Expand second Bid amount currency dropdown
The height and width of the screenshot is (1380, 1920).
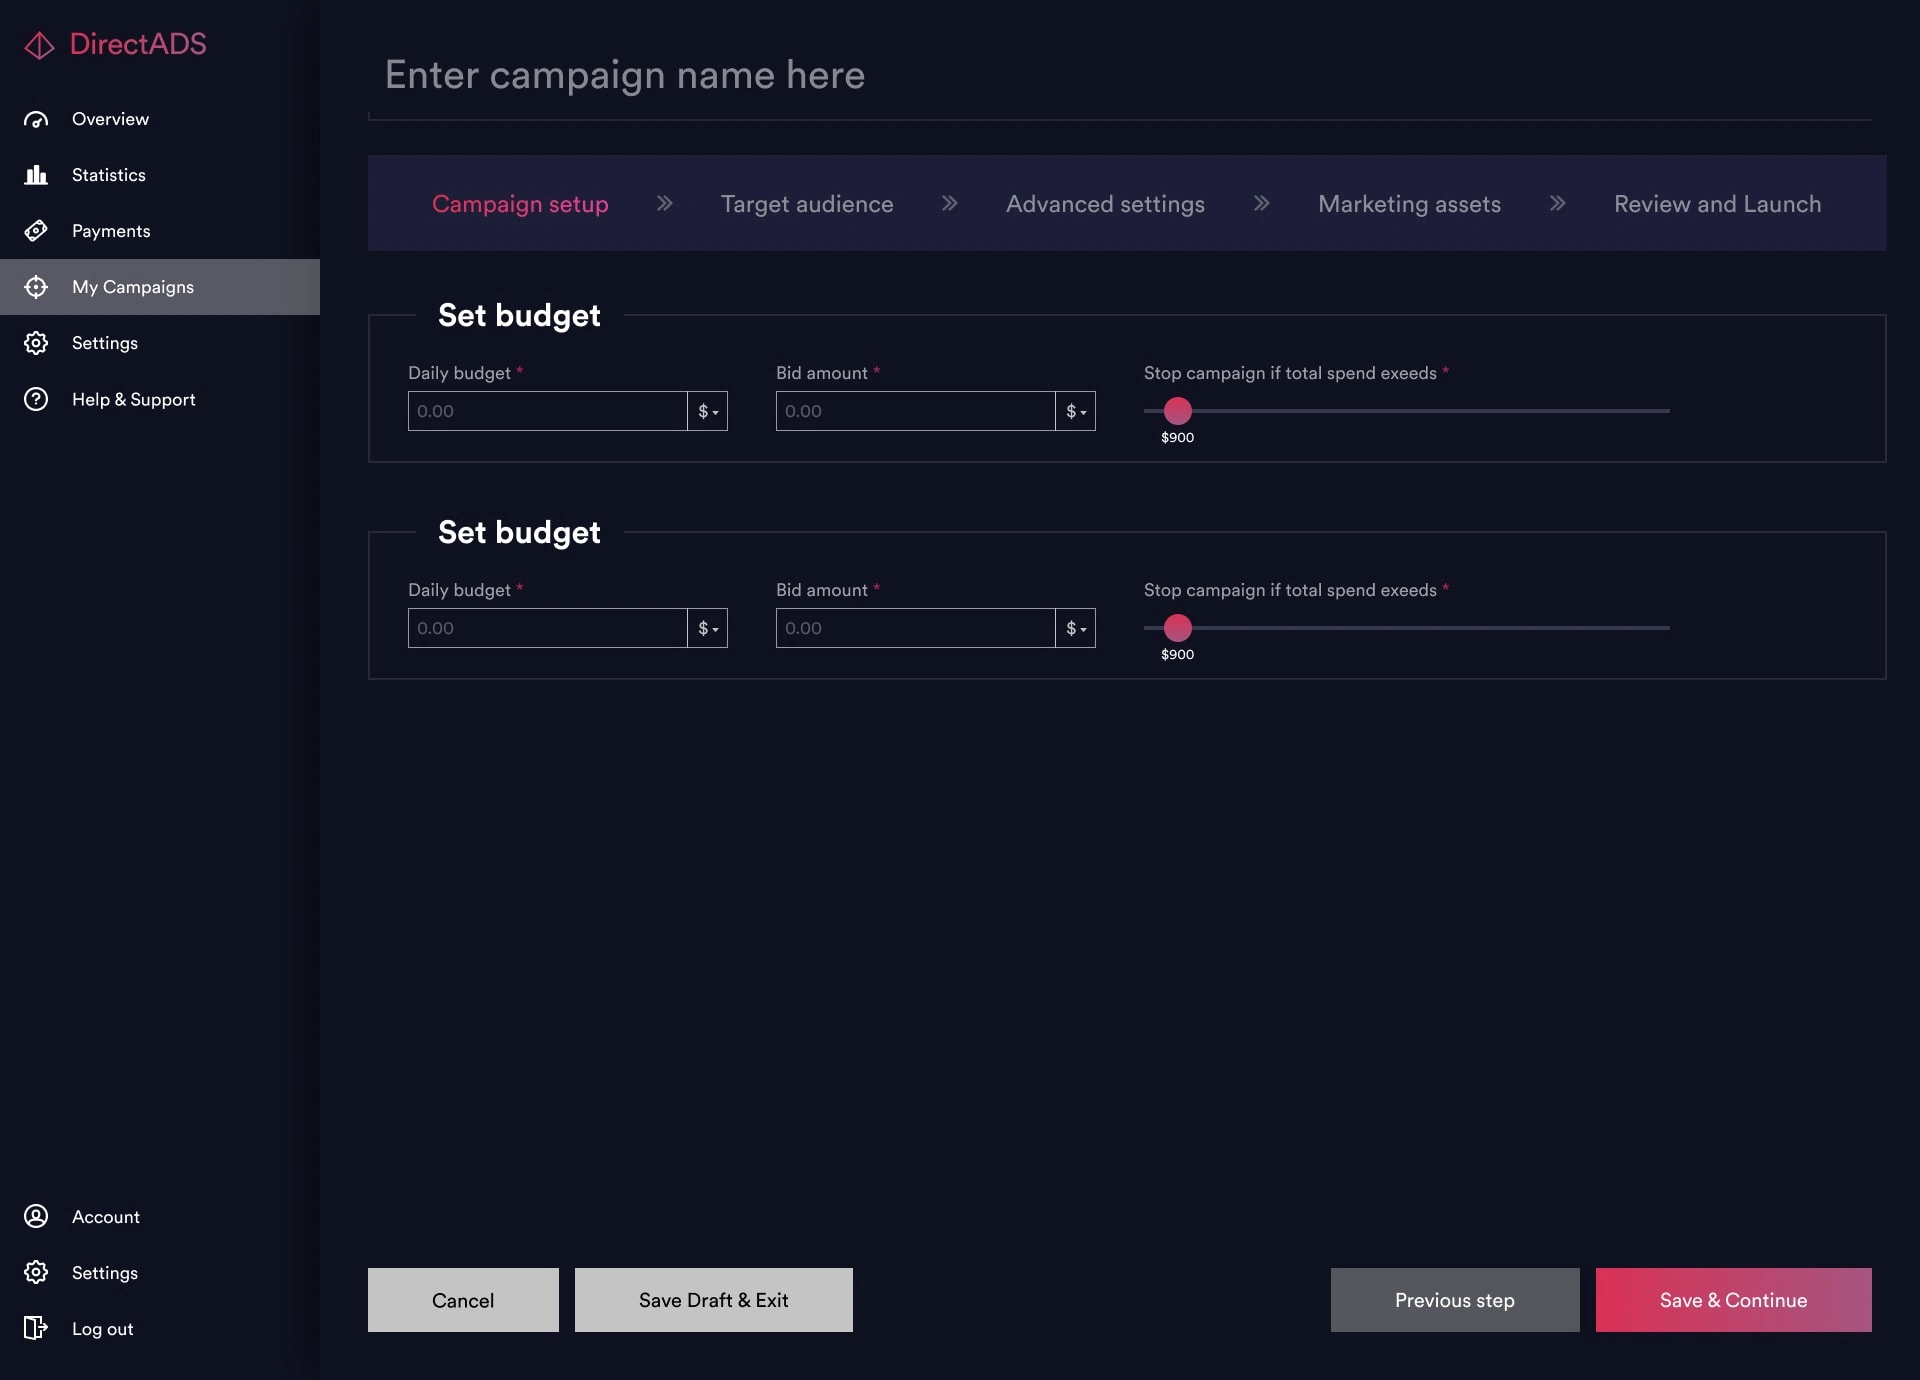(1076, 628)
